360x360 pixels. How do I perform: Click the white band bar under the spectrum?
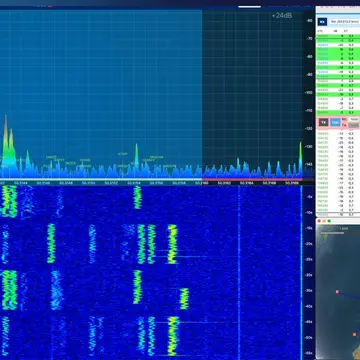(x=101, y=179)
